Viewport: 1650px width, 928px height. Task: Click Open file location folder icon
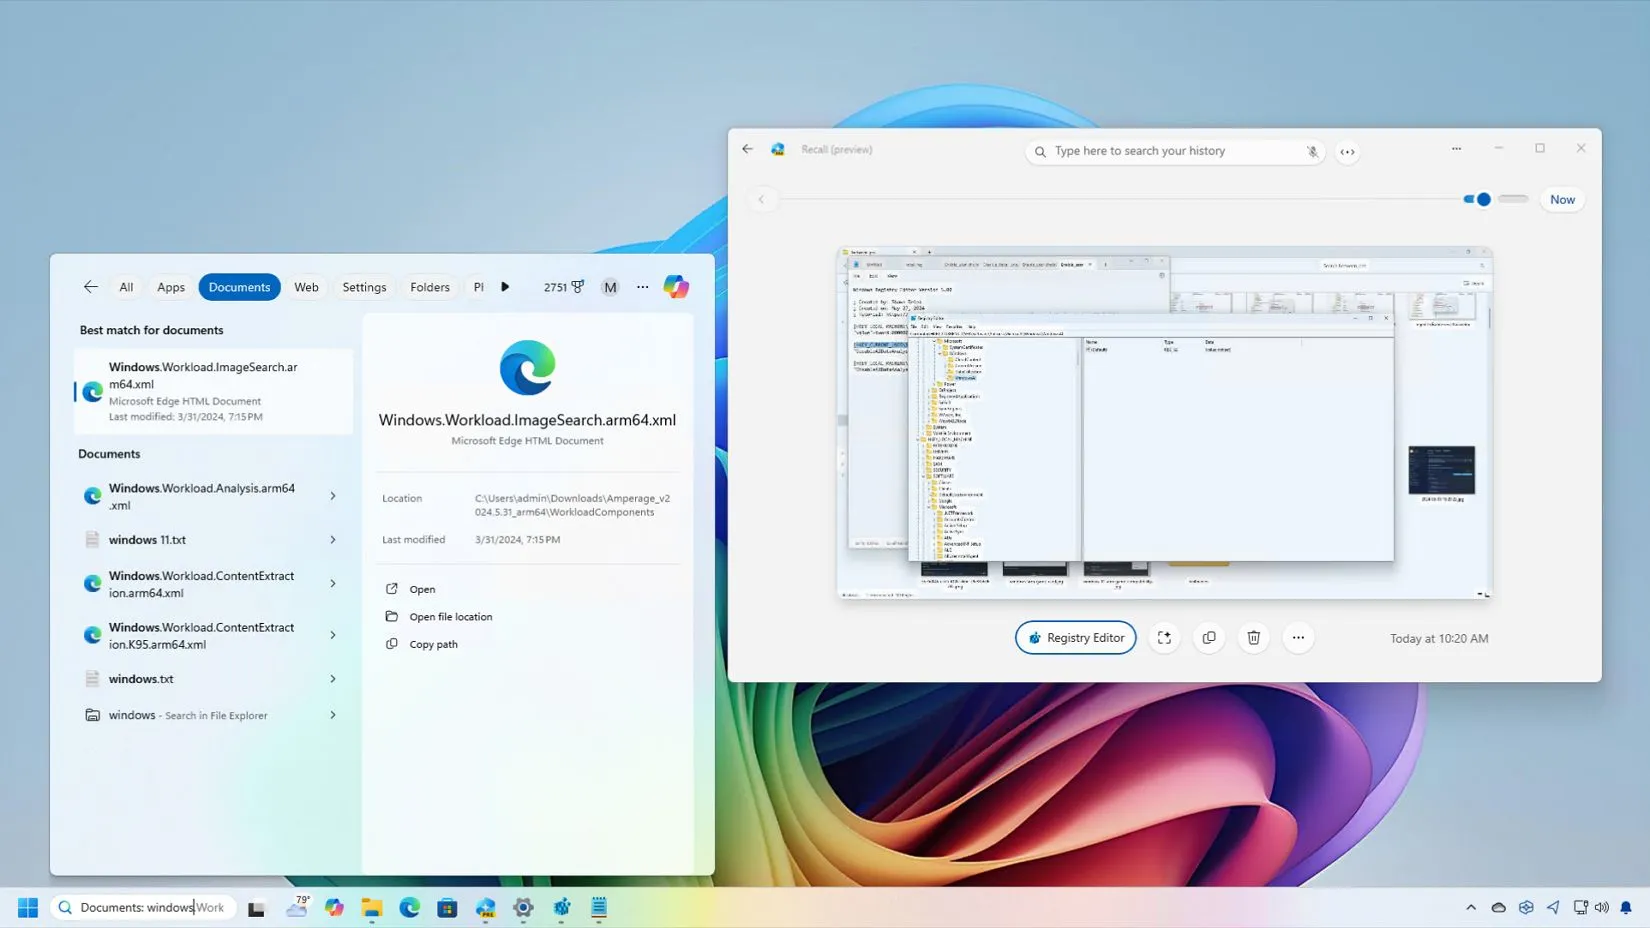pyautogui.click(x=392, y=616)
